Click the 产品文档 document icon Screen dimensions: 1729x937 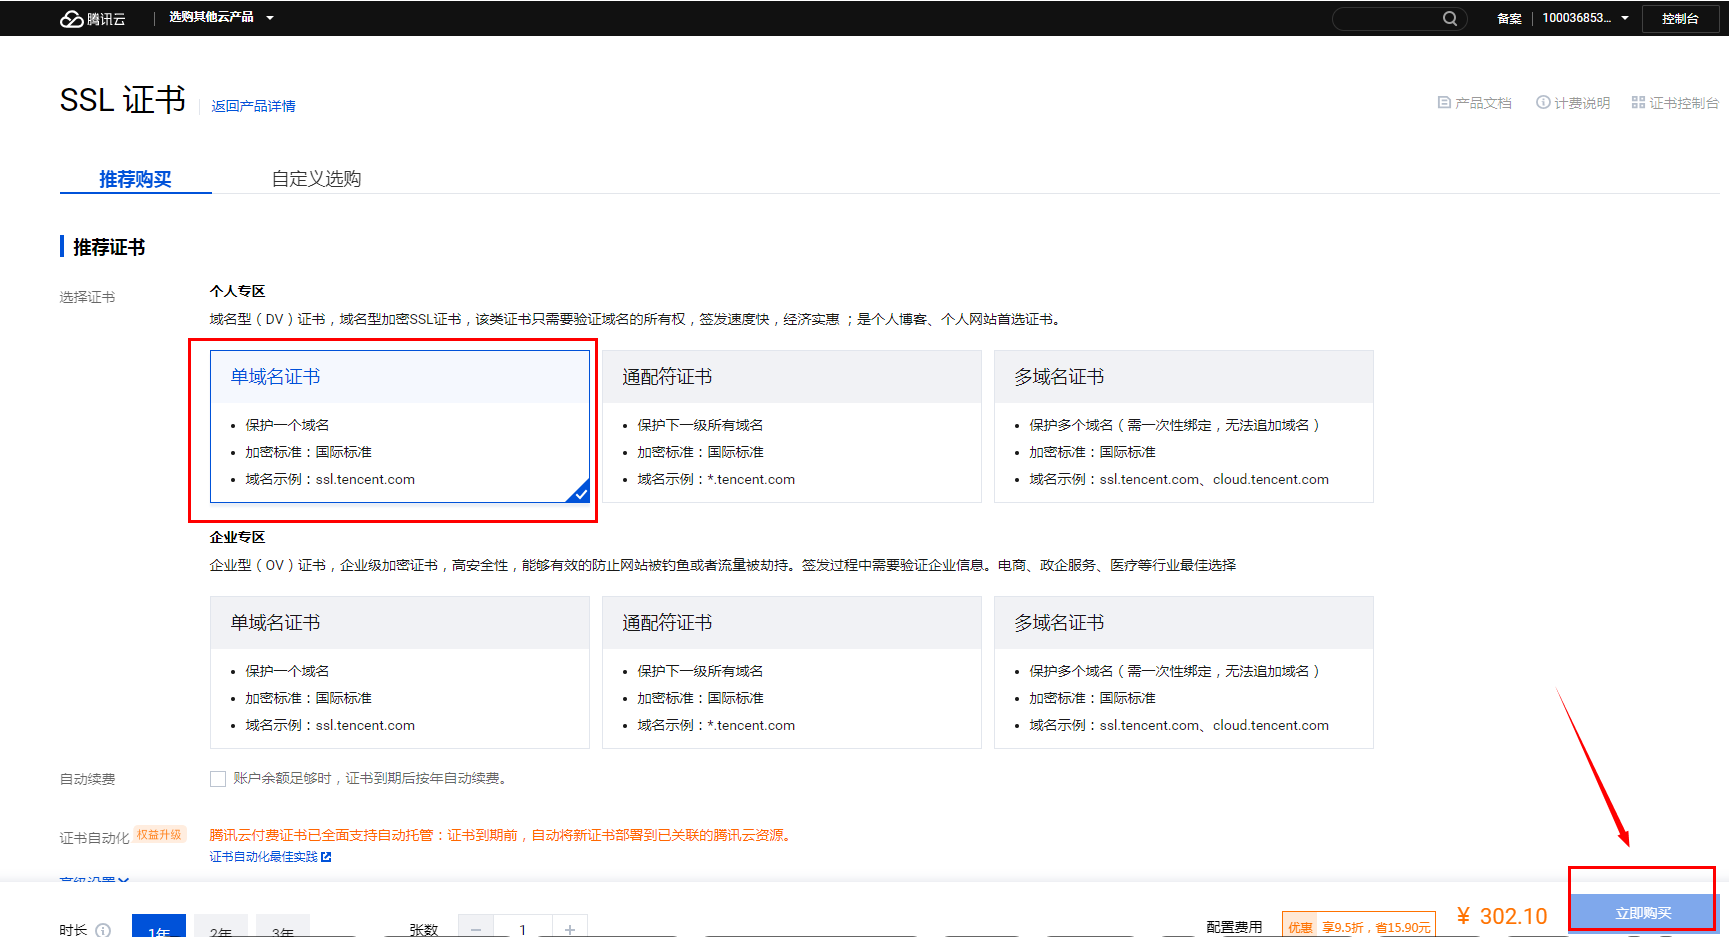1443,103
